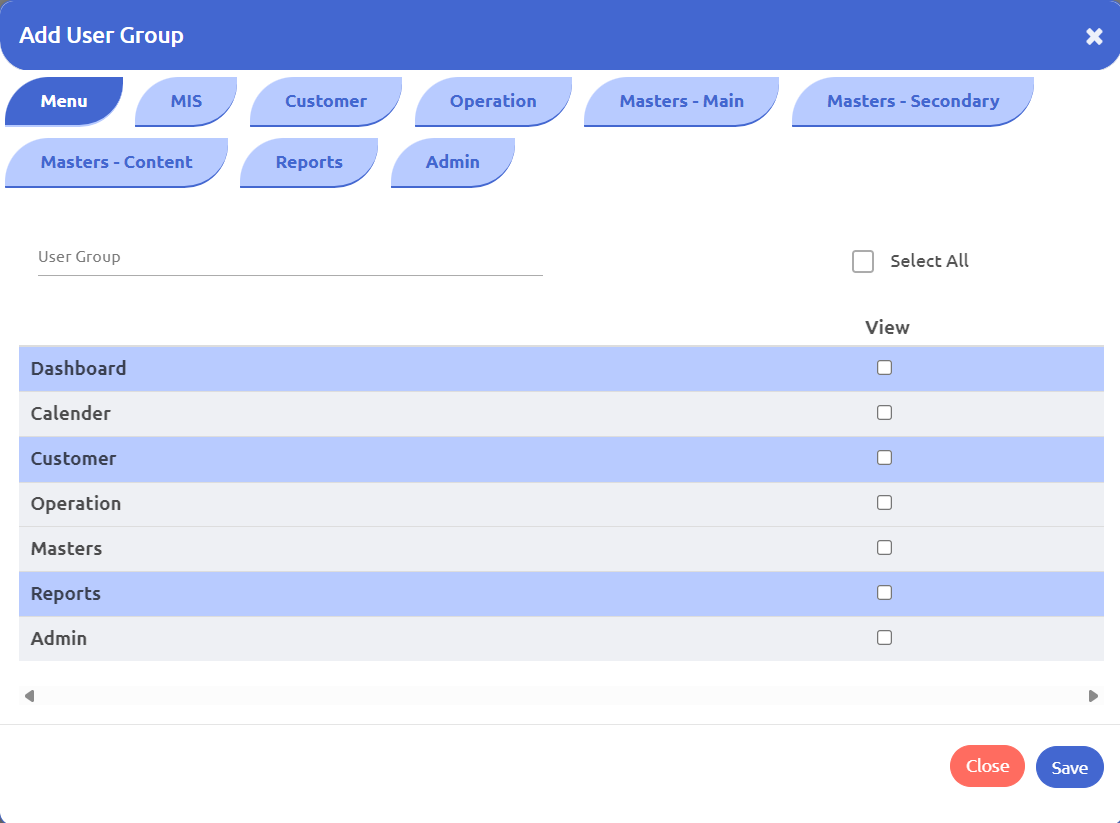Open the Customer tab

(325, 101)
